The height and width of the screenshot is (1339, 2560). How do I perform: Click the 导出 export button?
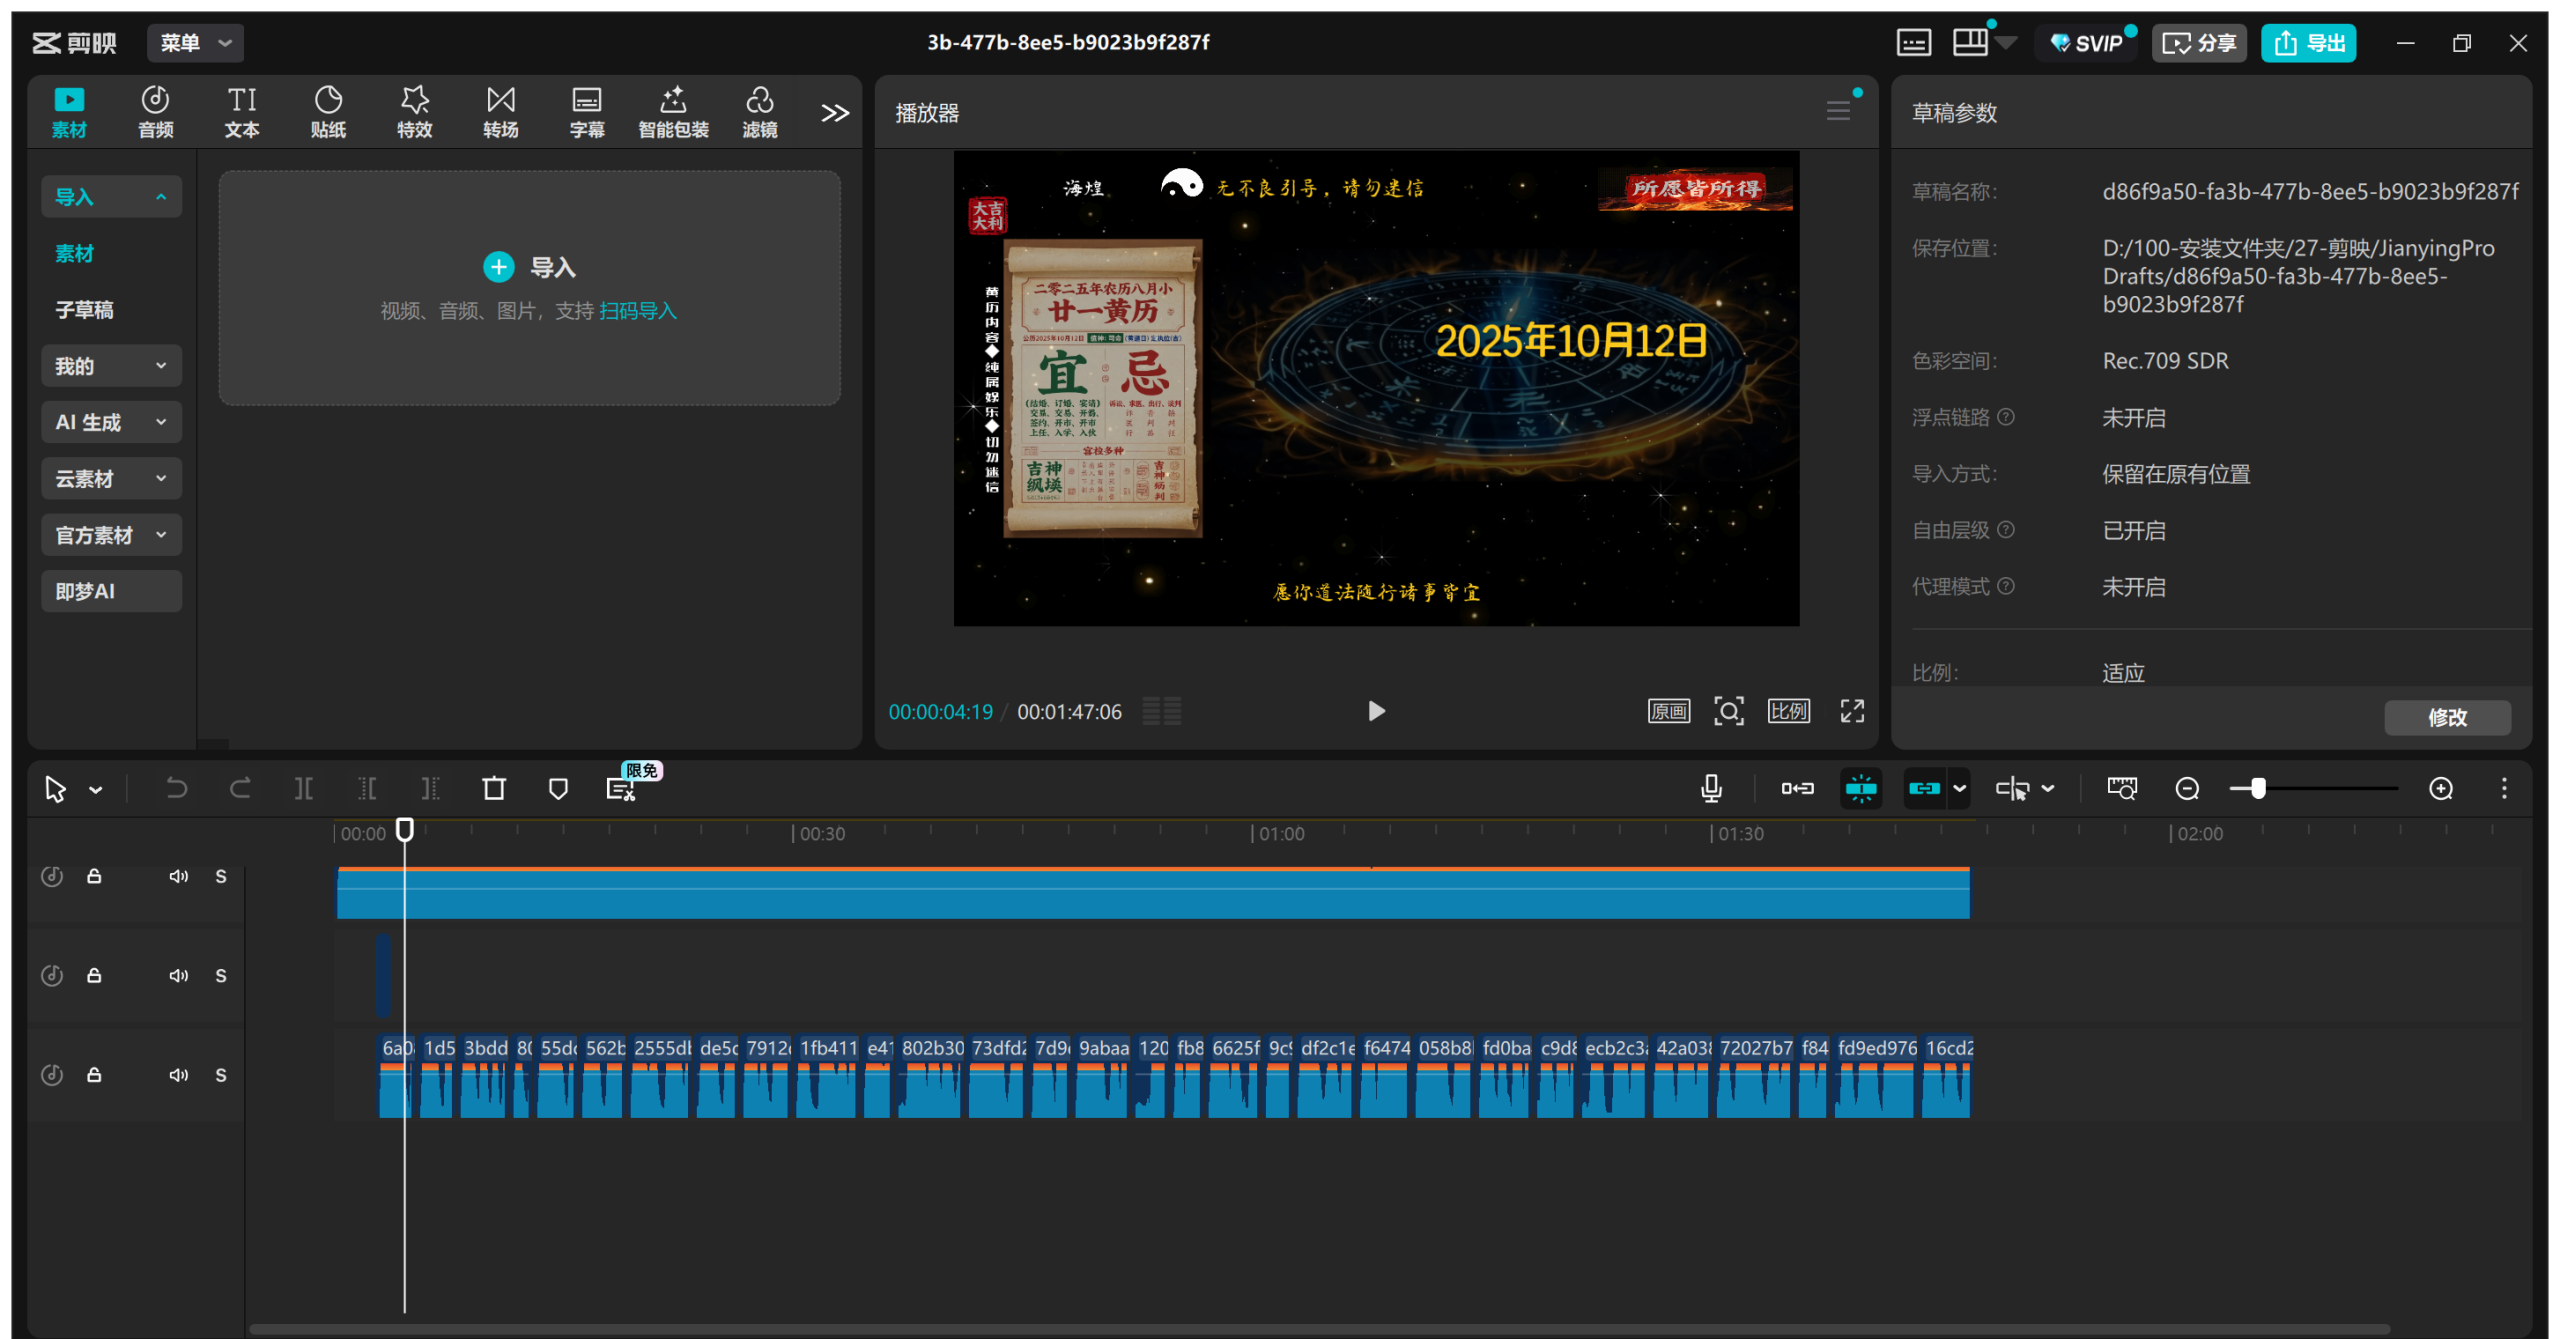[x=2309, y=43]
